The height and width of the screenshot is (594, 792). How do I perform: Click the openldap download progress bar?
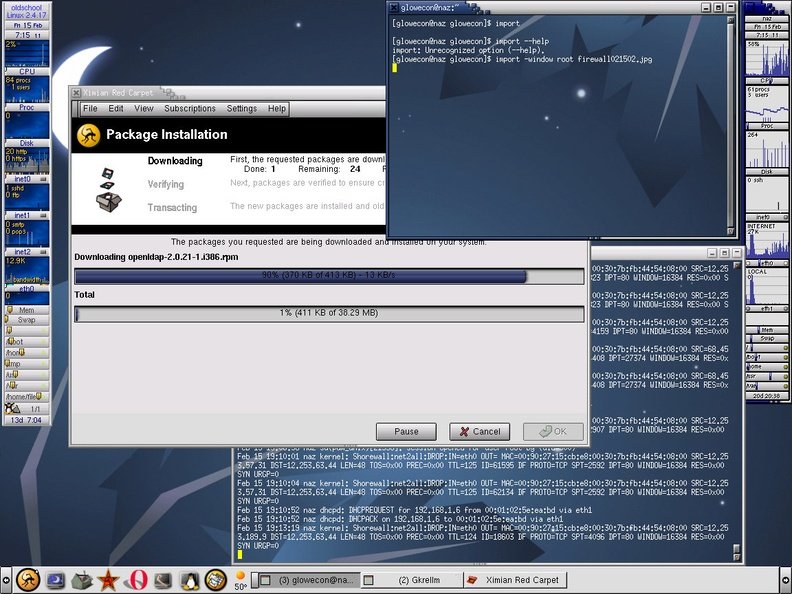pyautogui.click(x=329, y=276)
